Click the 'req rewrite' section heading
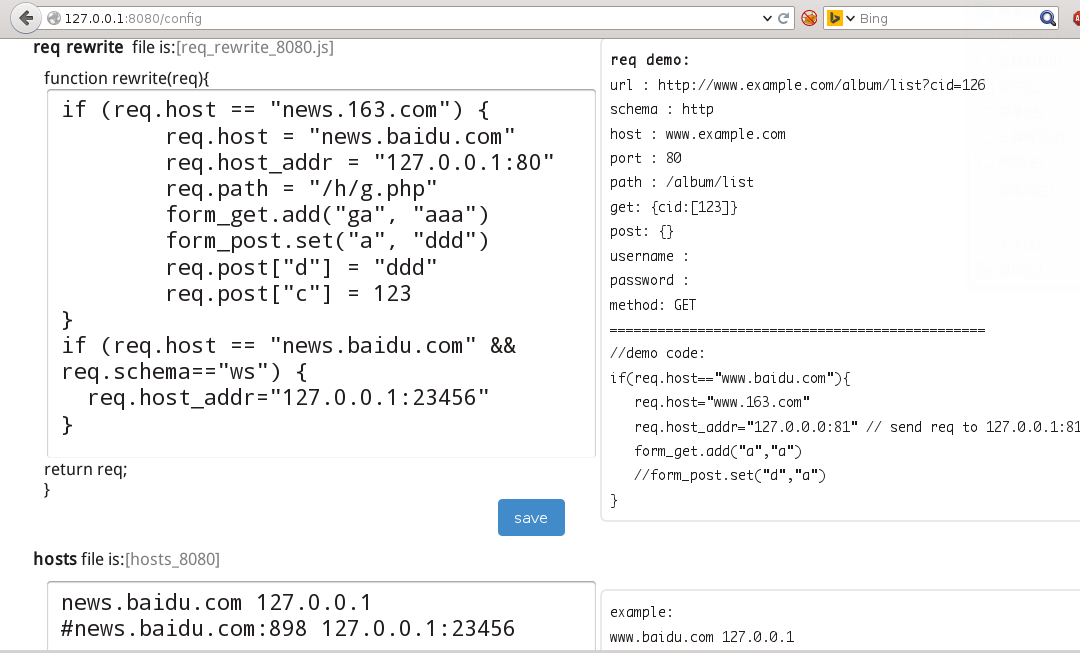 pos(78,47)
